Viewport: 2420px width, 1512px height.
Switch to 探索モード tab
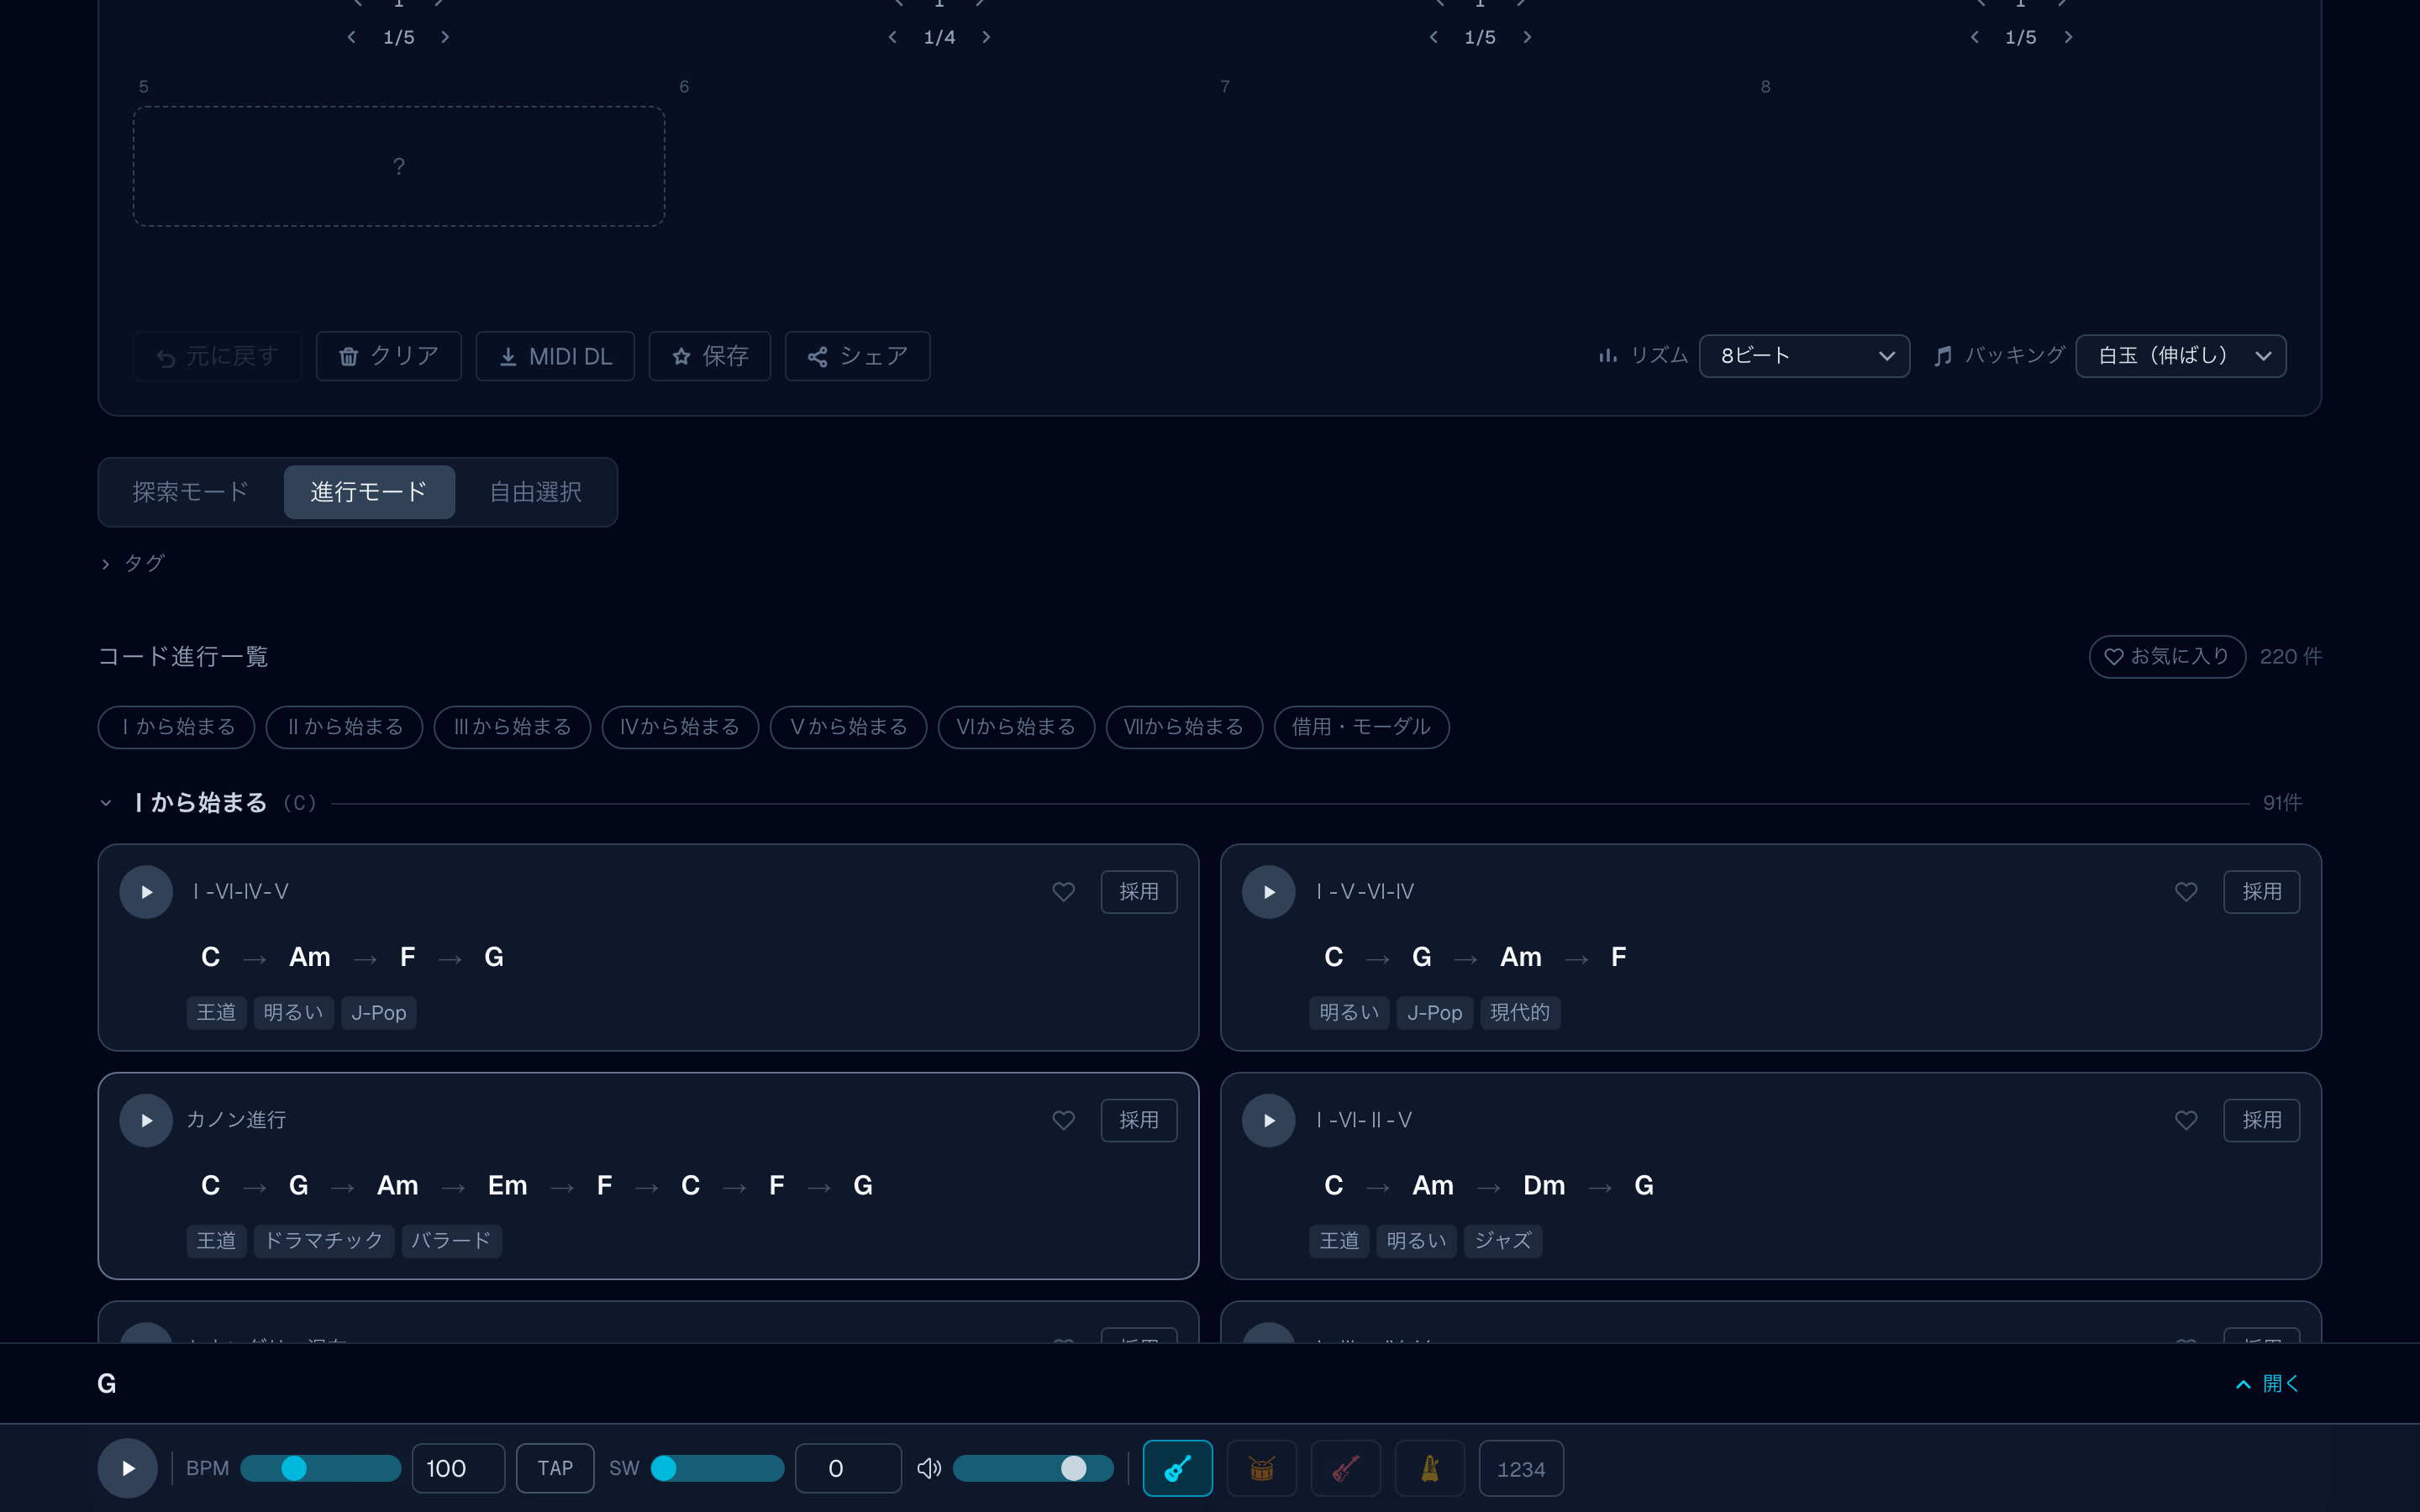(190, 492)
